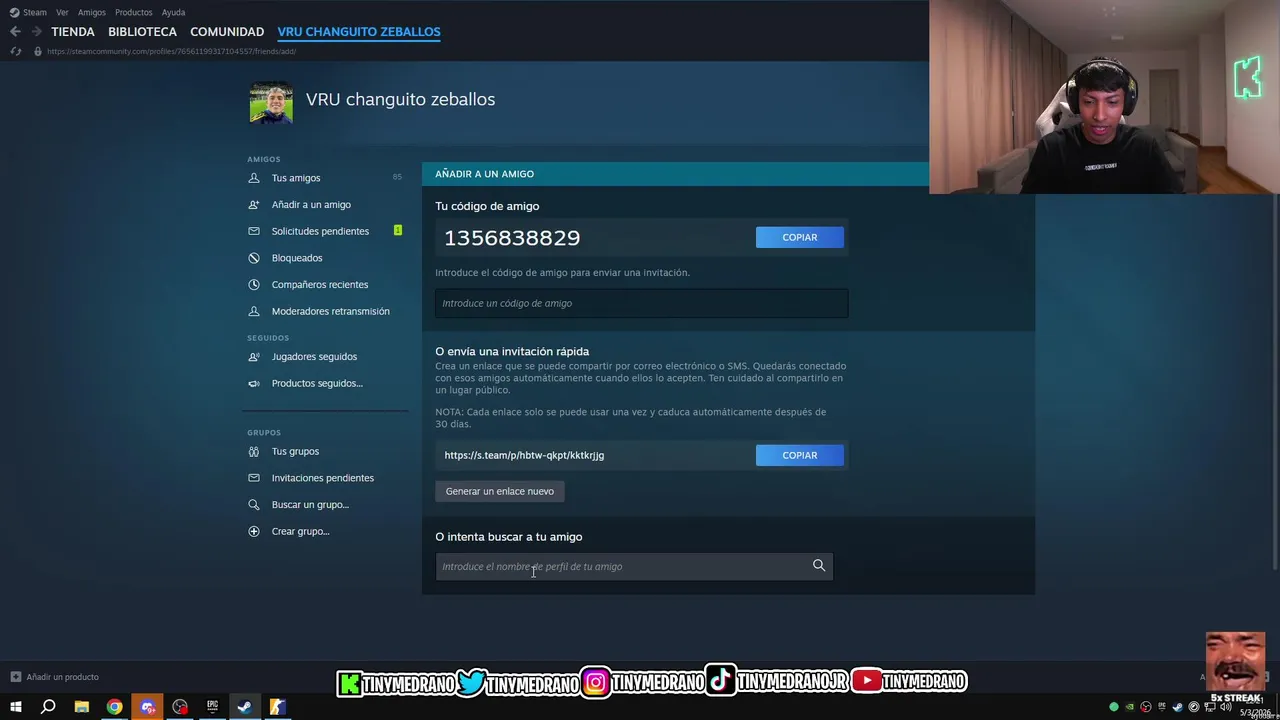Image resolution: width=1280 pixels, height=720 pixels.
Task: Open the Productos menu
Action: tap(134, 12)
